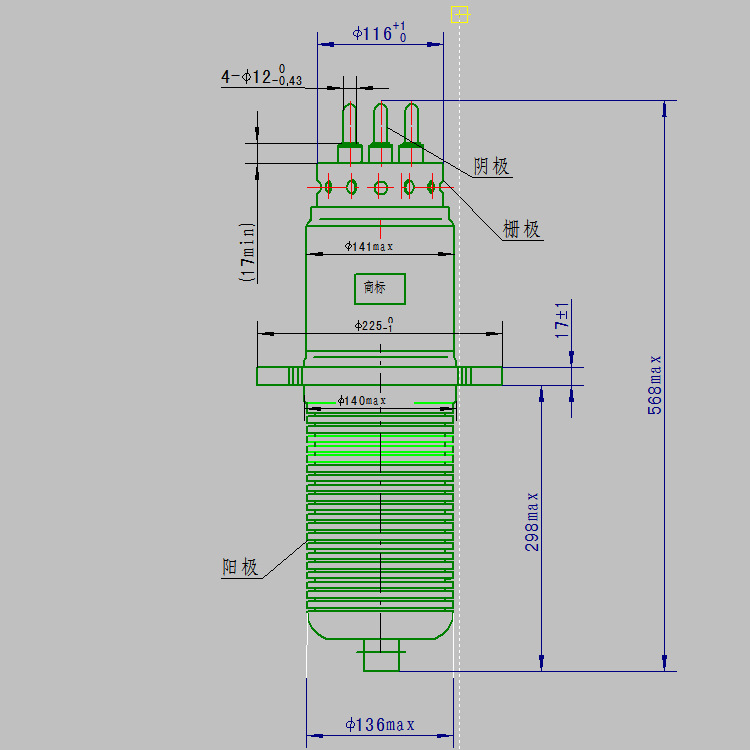Select the ф225 flange diameter dimension
Viewport: 750px width, 750px height.
click(374, 324)
